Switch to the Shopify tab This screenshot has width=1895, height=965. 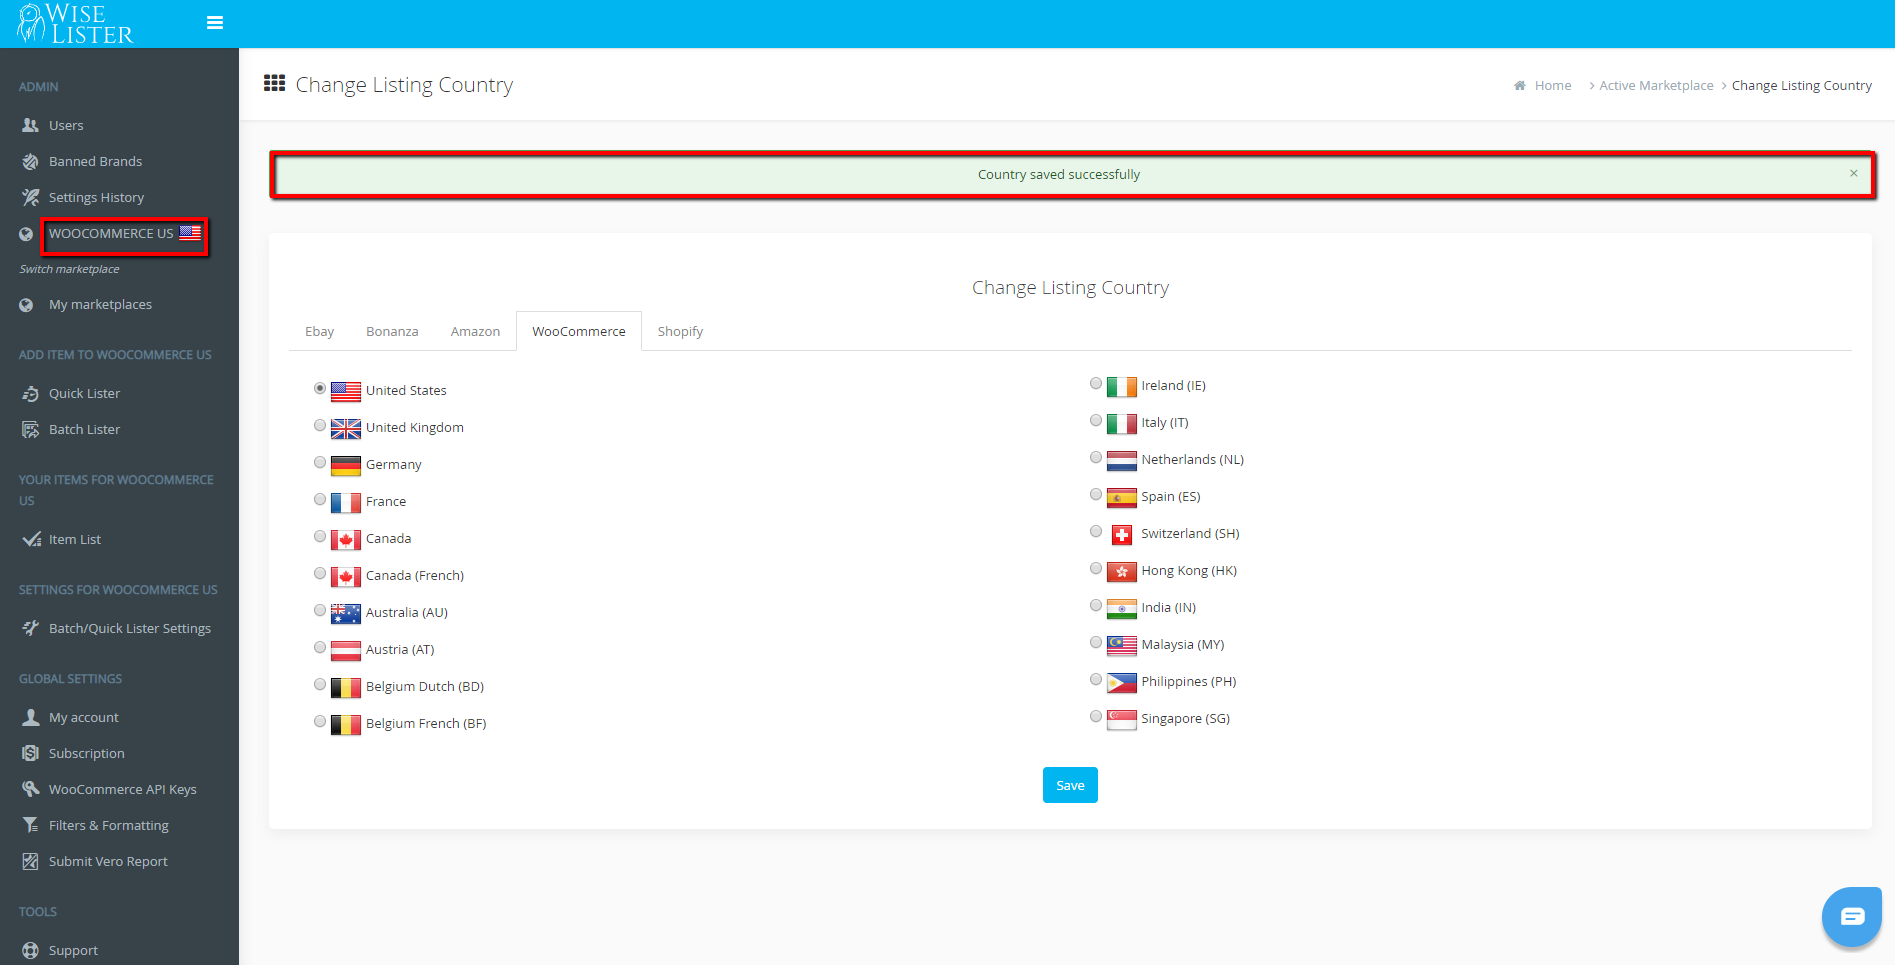point(680,331)
